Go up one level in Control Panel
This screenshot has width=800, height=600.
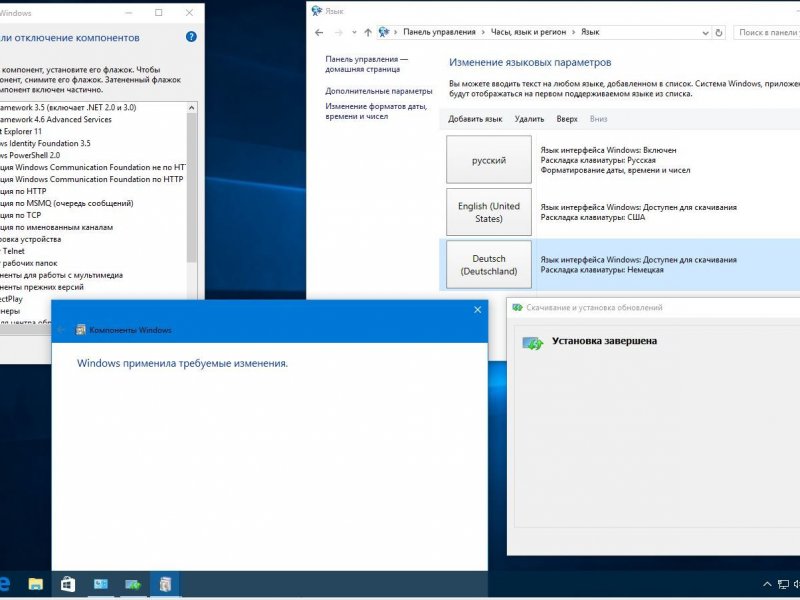pyautogui.click(x=368, y=32)
